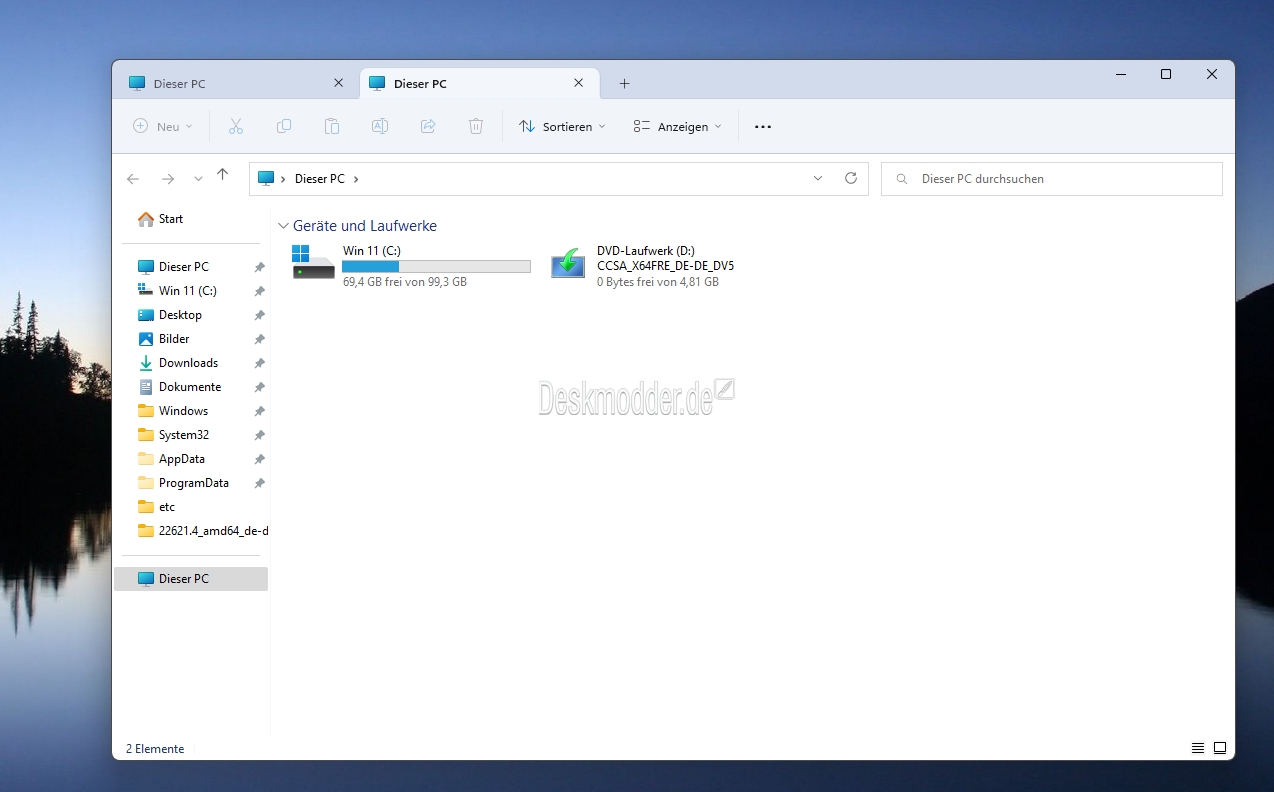This screenshot has width=1274, height=792.
Task: Click Dieser PC breadcrumb in address bar
Action: point(320,179)
